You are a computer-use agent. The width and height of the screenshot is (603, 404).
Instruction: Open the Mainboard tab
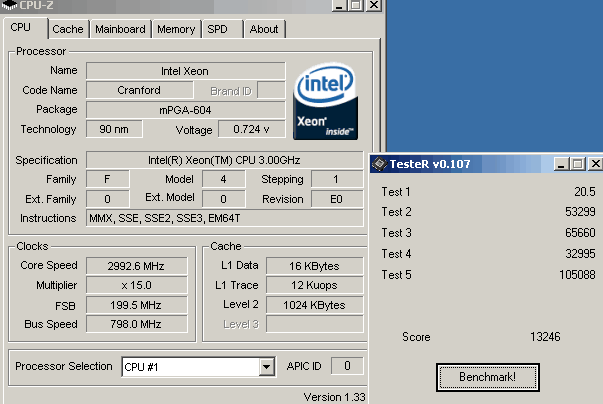pyautogui.click(x=120, y=29)
